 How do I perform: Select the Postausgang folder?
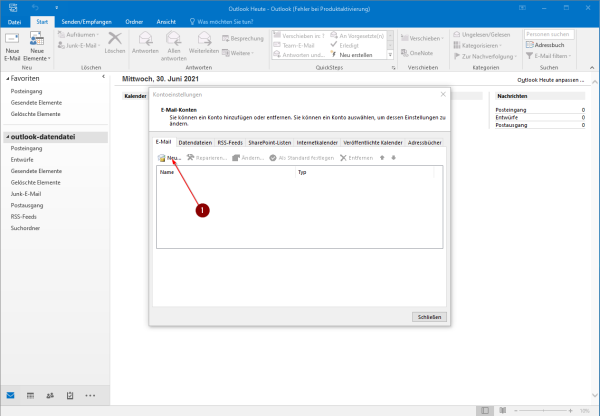coord(27,205)
